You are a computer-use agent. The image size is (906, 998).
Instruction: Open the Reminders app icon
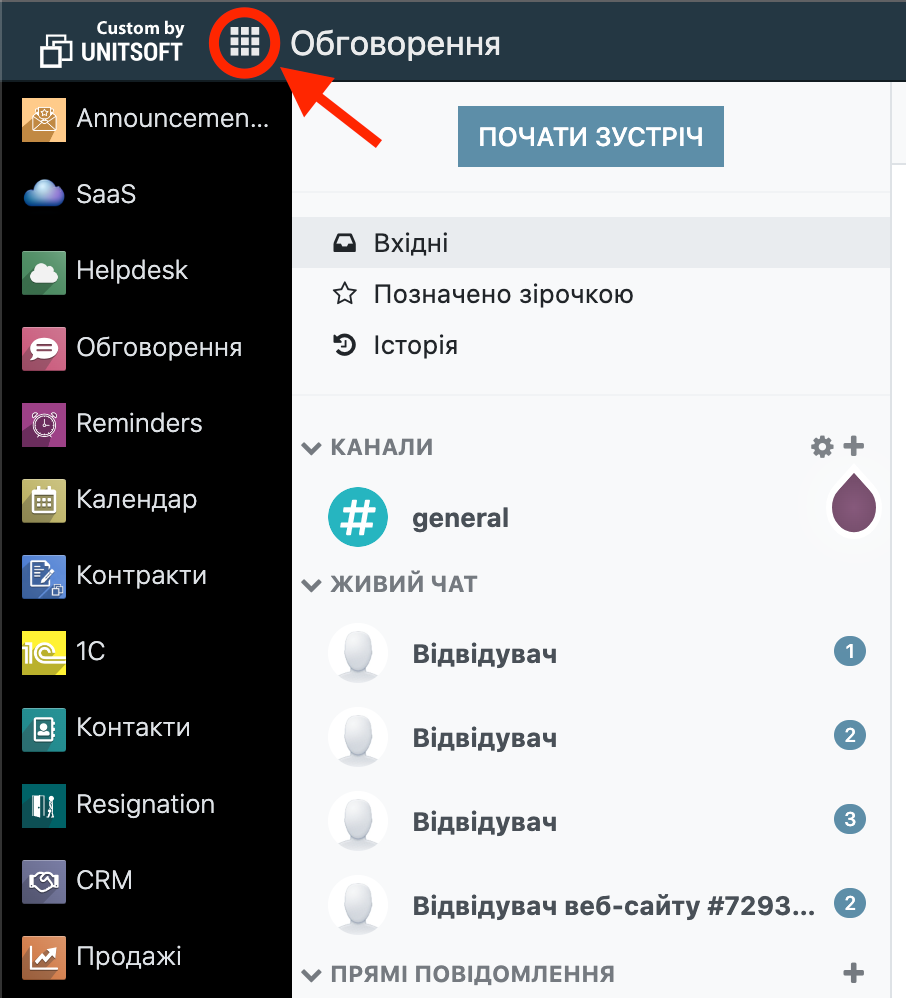[44, 423]
